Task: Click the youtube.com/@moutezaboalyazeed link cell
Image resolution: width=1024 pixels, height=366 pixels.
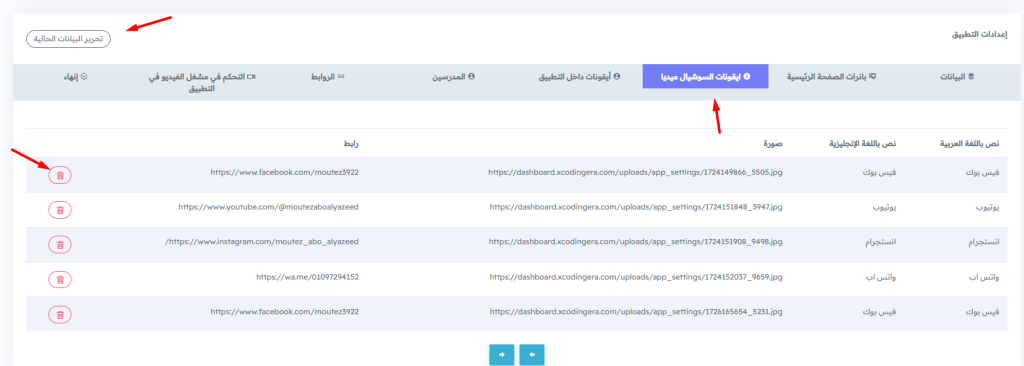Action: point(268,207)
